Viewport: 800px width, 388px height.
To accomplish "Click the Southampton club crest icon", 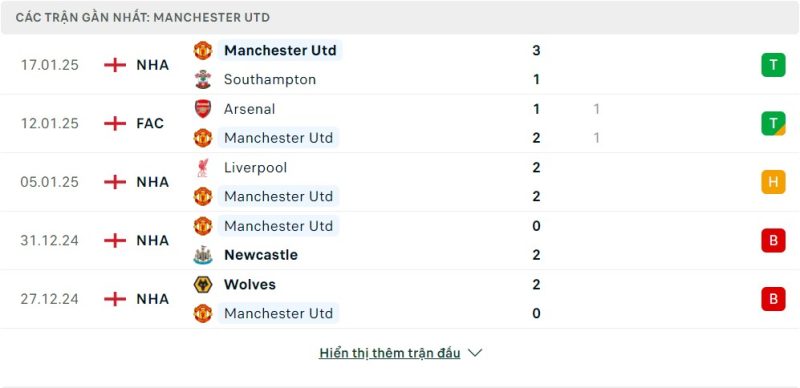I will [x=203, y=80].
